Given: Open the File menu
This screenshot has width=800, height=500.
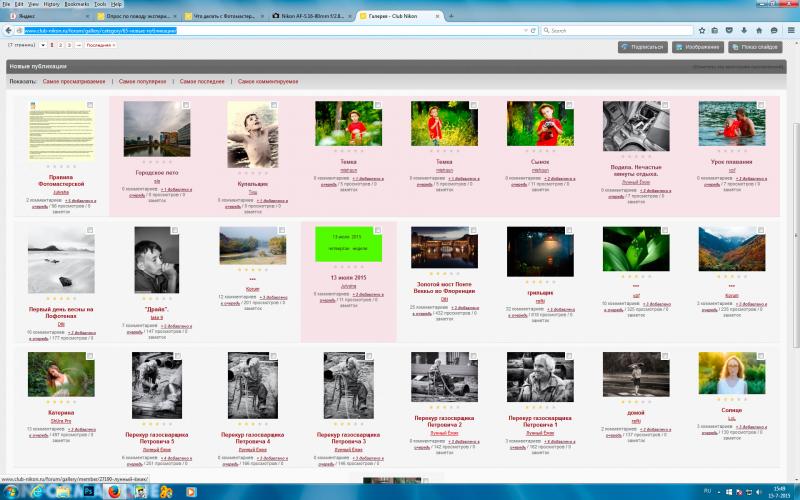Looking at the screenshot, I should pos(6,4).
